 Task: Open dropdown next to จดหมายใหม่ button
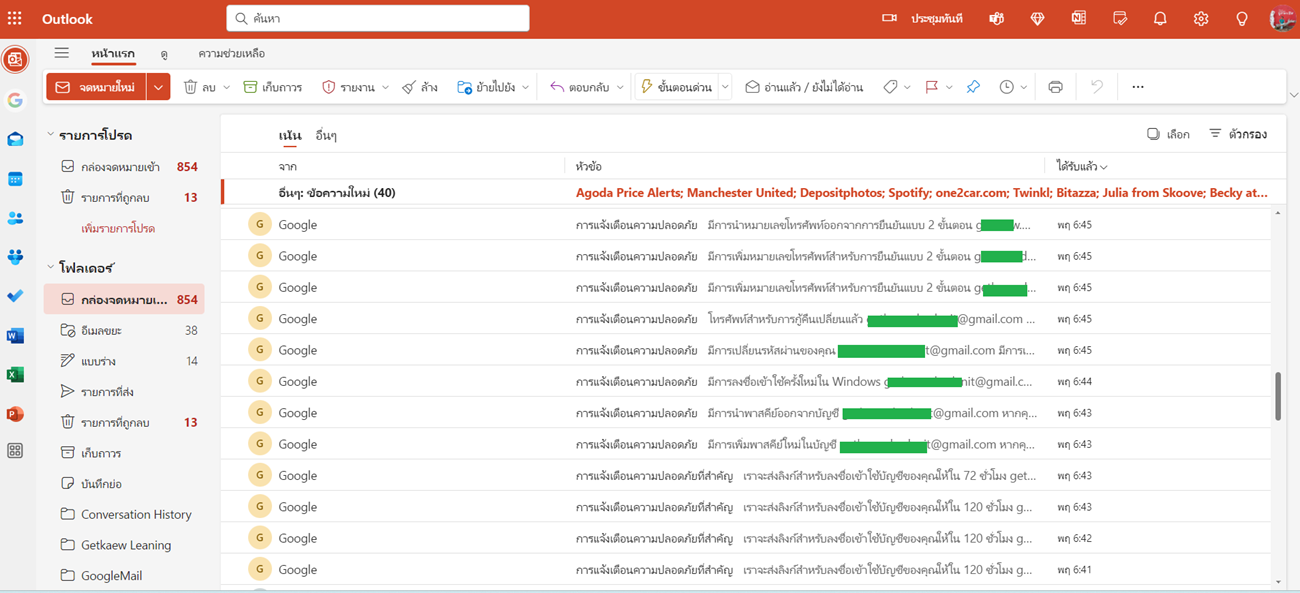(x=159, y=87)
